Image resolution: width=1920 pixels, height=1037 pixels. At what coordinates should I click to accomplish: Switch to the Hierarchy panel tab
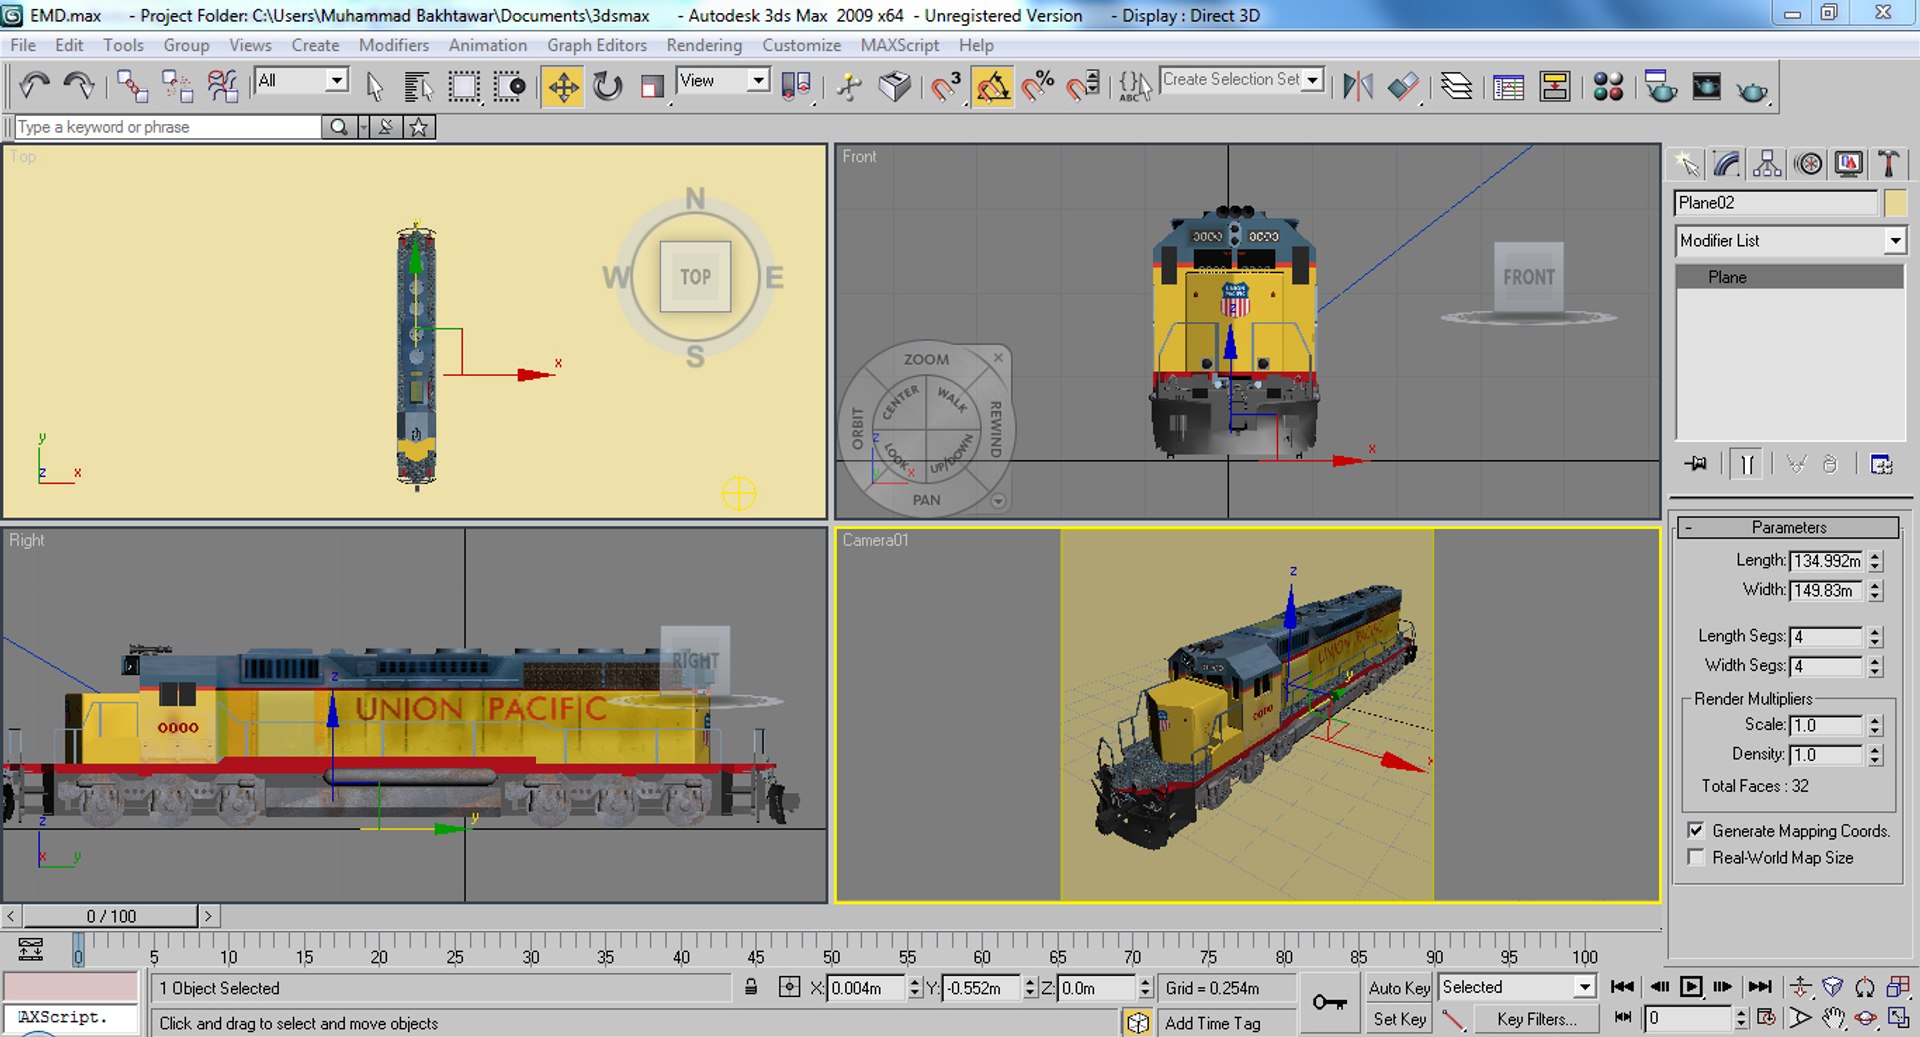tap(1767, 164)
